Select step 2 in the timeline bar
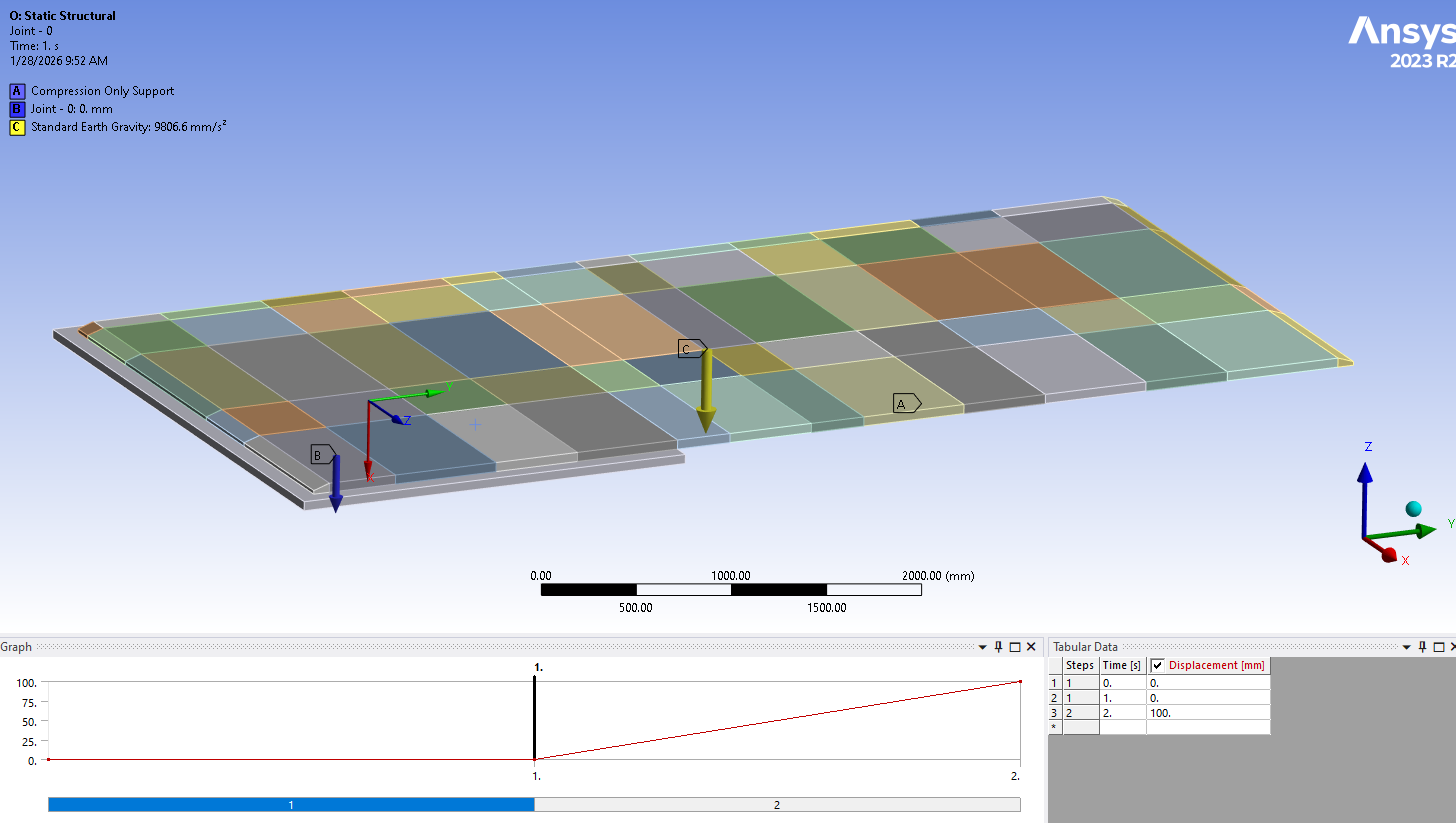The image size is (1456, 823). pyautogui.click(x=777, y=804)
